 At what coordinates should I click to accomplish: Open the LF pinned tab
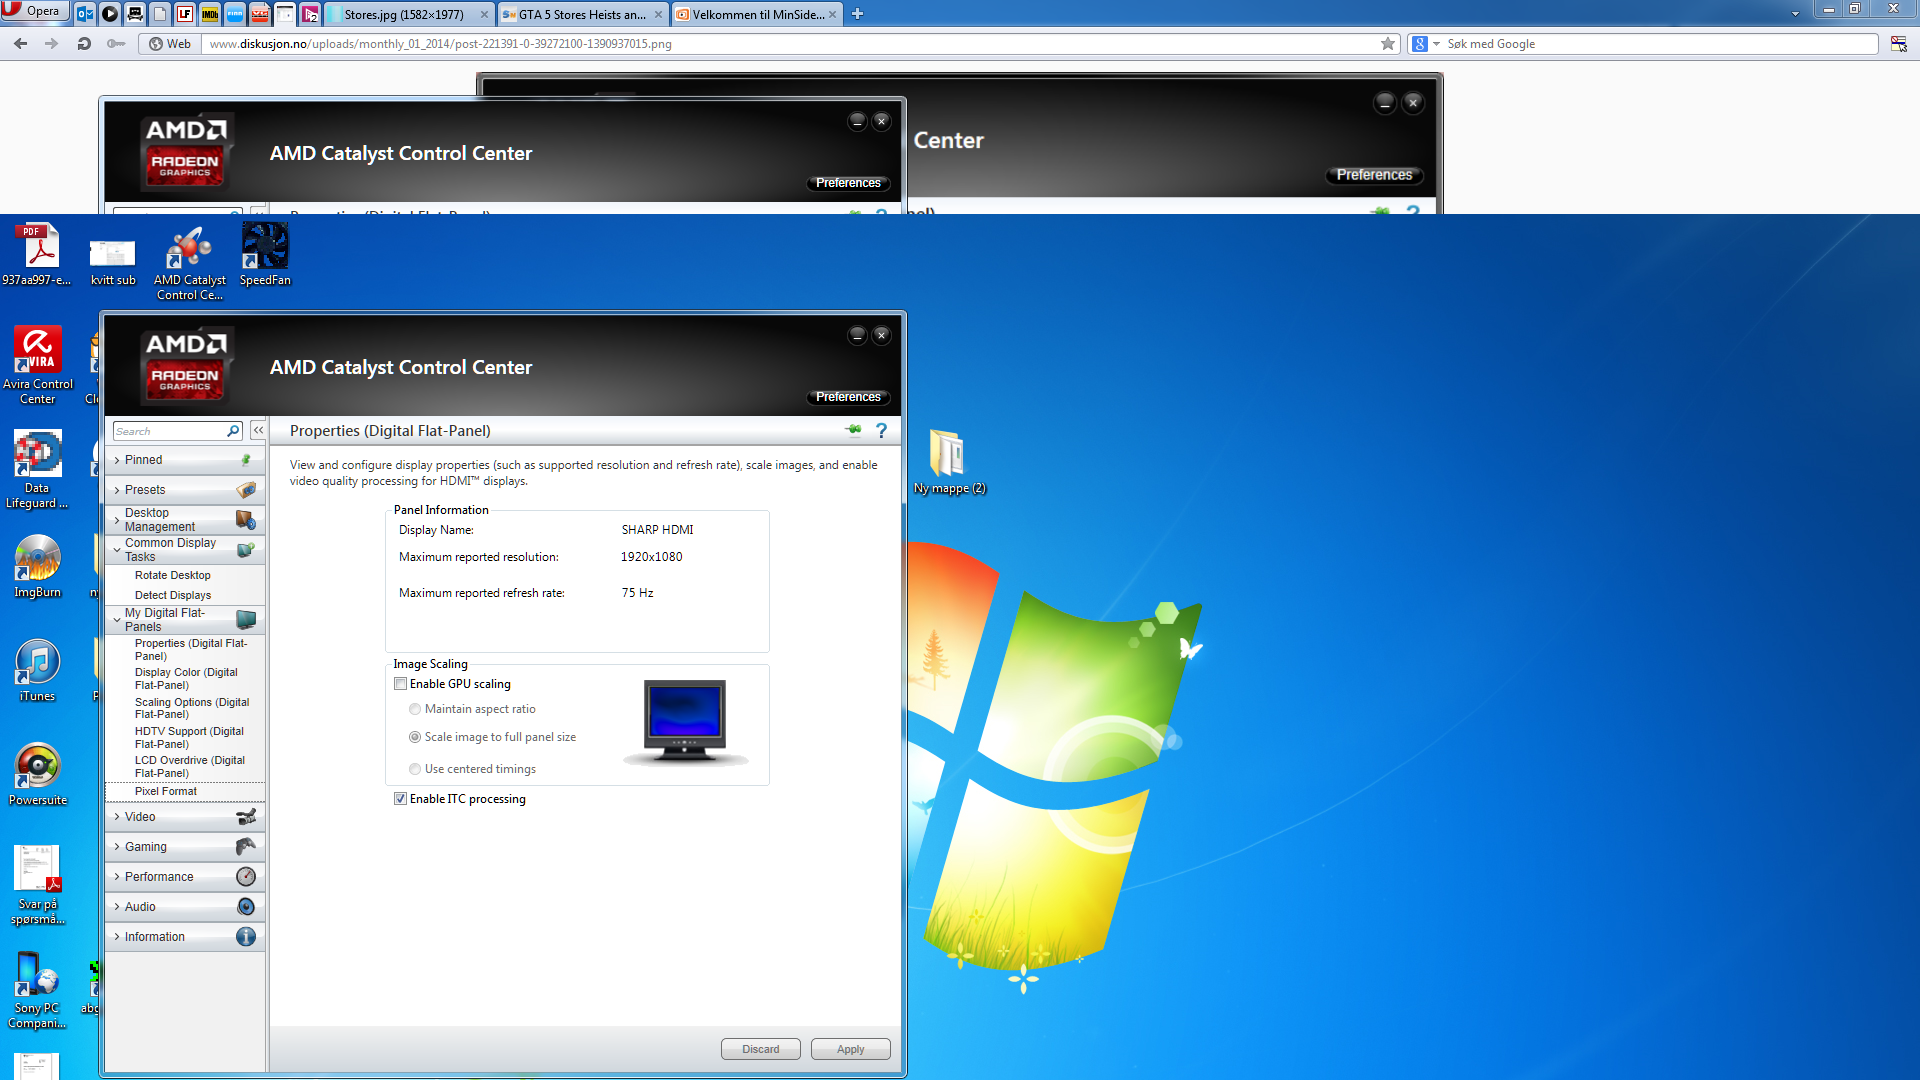click(x=185, y=14)
